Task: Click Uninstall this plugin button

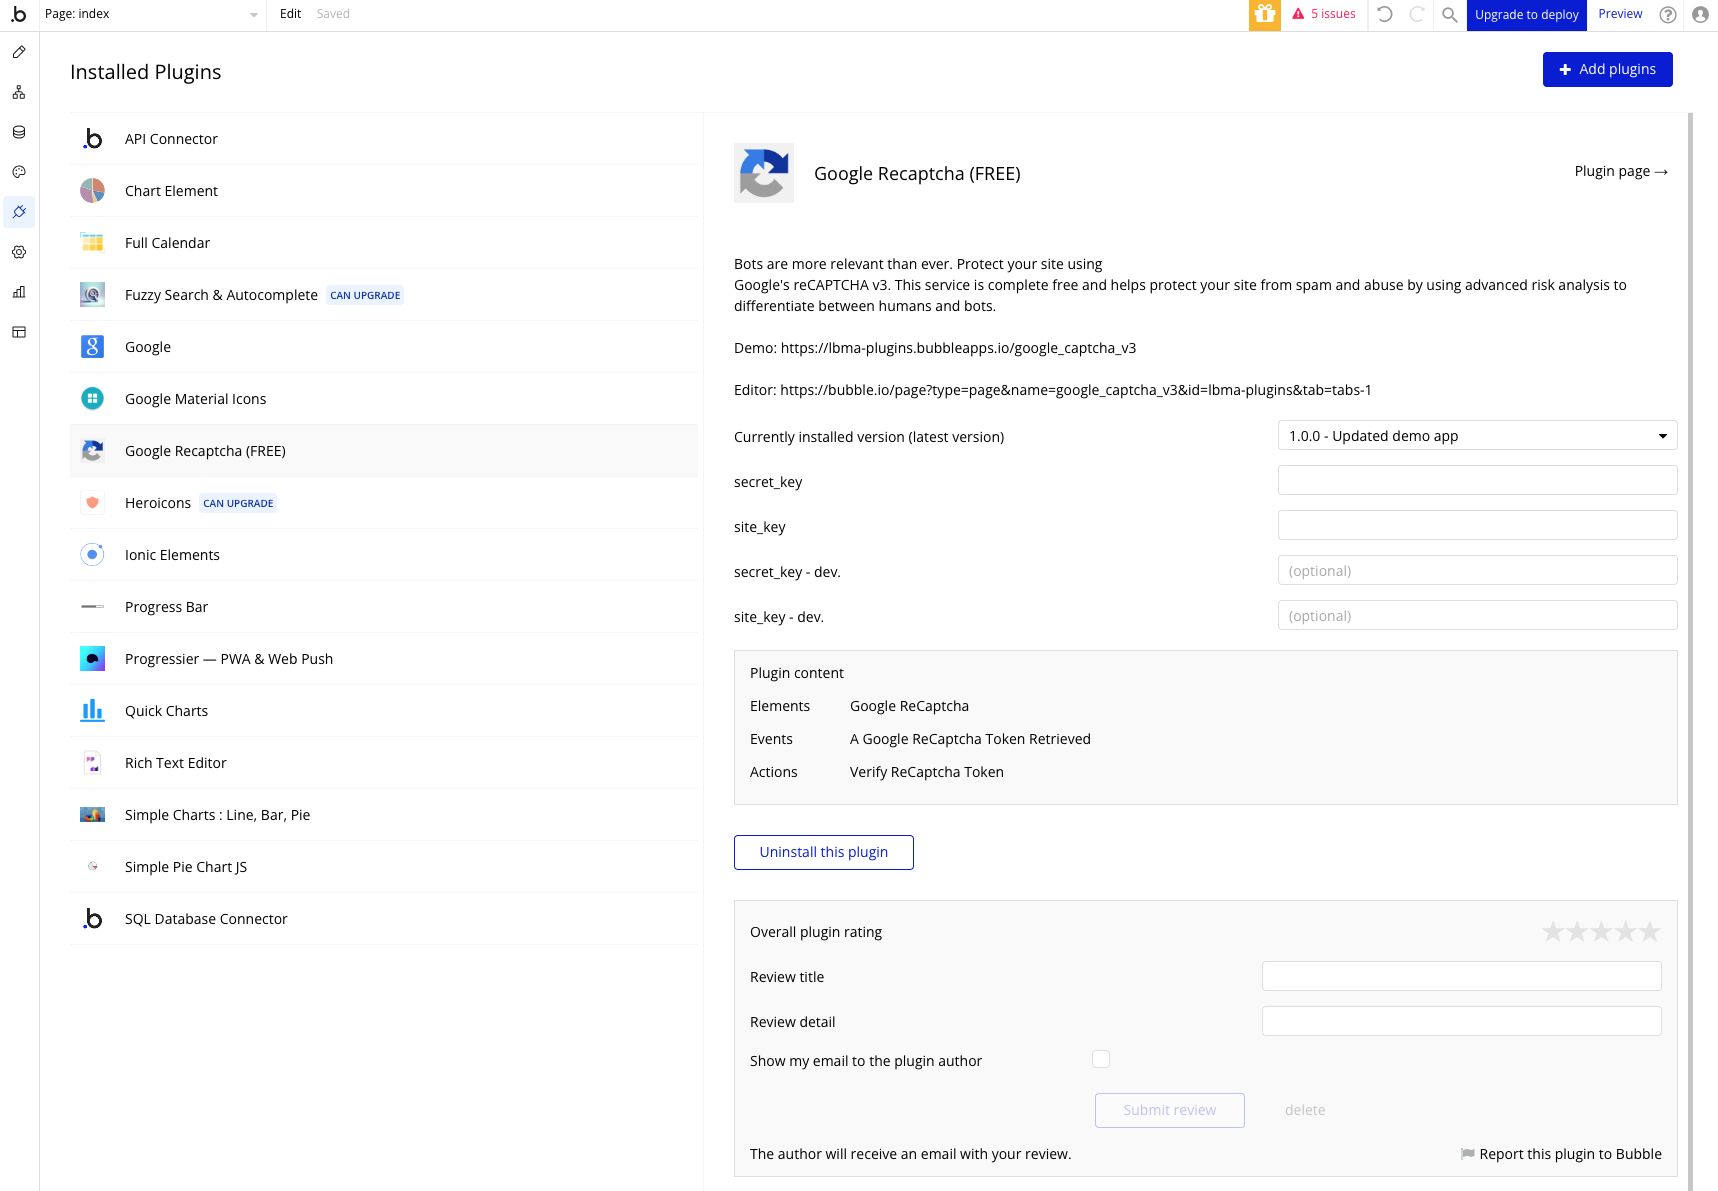Action: tap(823, 852)
